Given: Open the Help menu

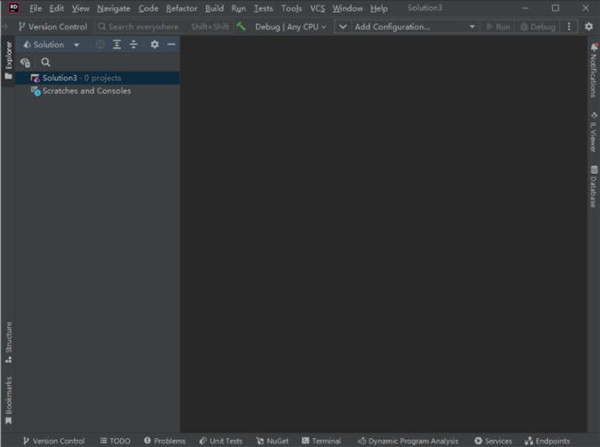Looking at the screenshot, I should 379,8.
